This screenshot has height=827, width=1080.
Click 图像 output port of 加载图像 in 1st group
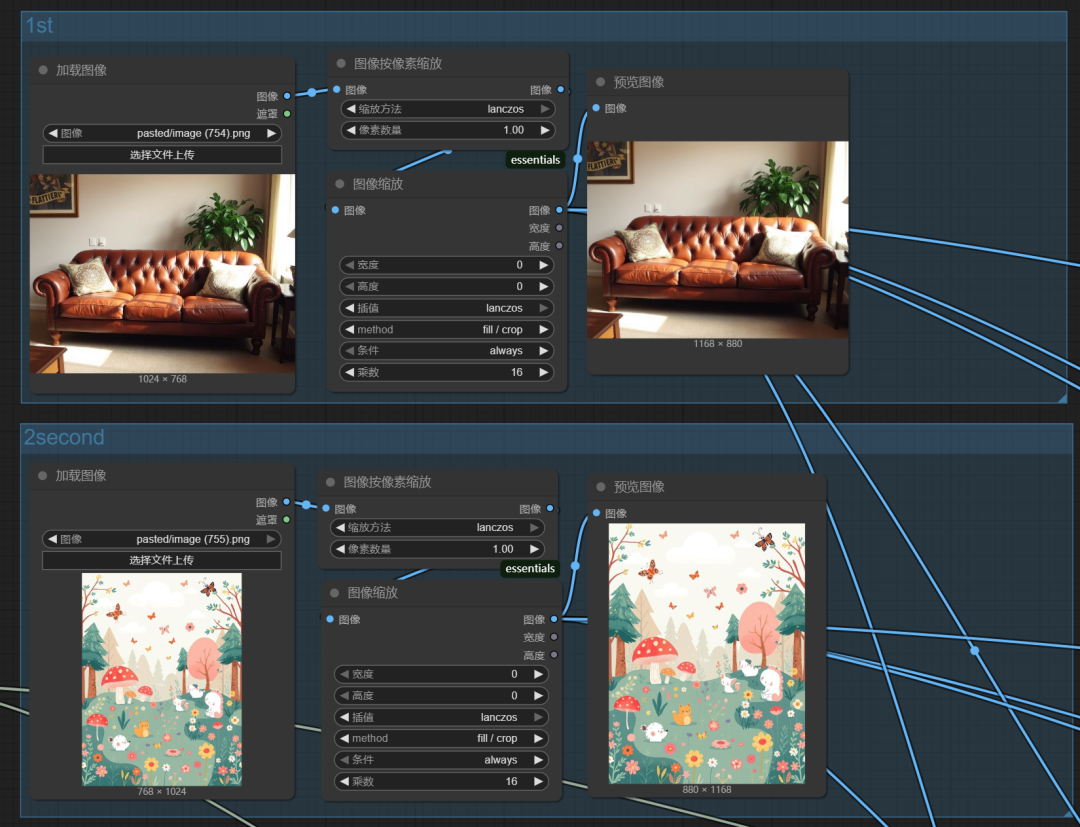287,96
